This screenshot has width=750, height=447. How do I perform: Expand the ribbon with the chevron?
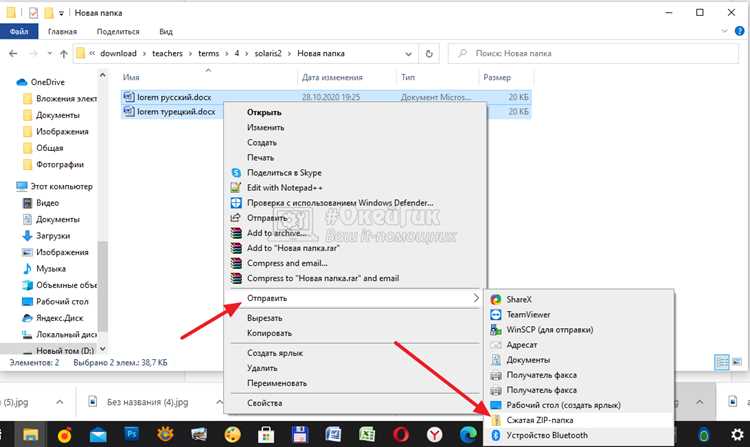724,32
